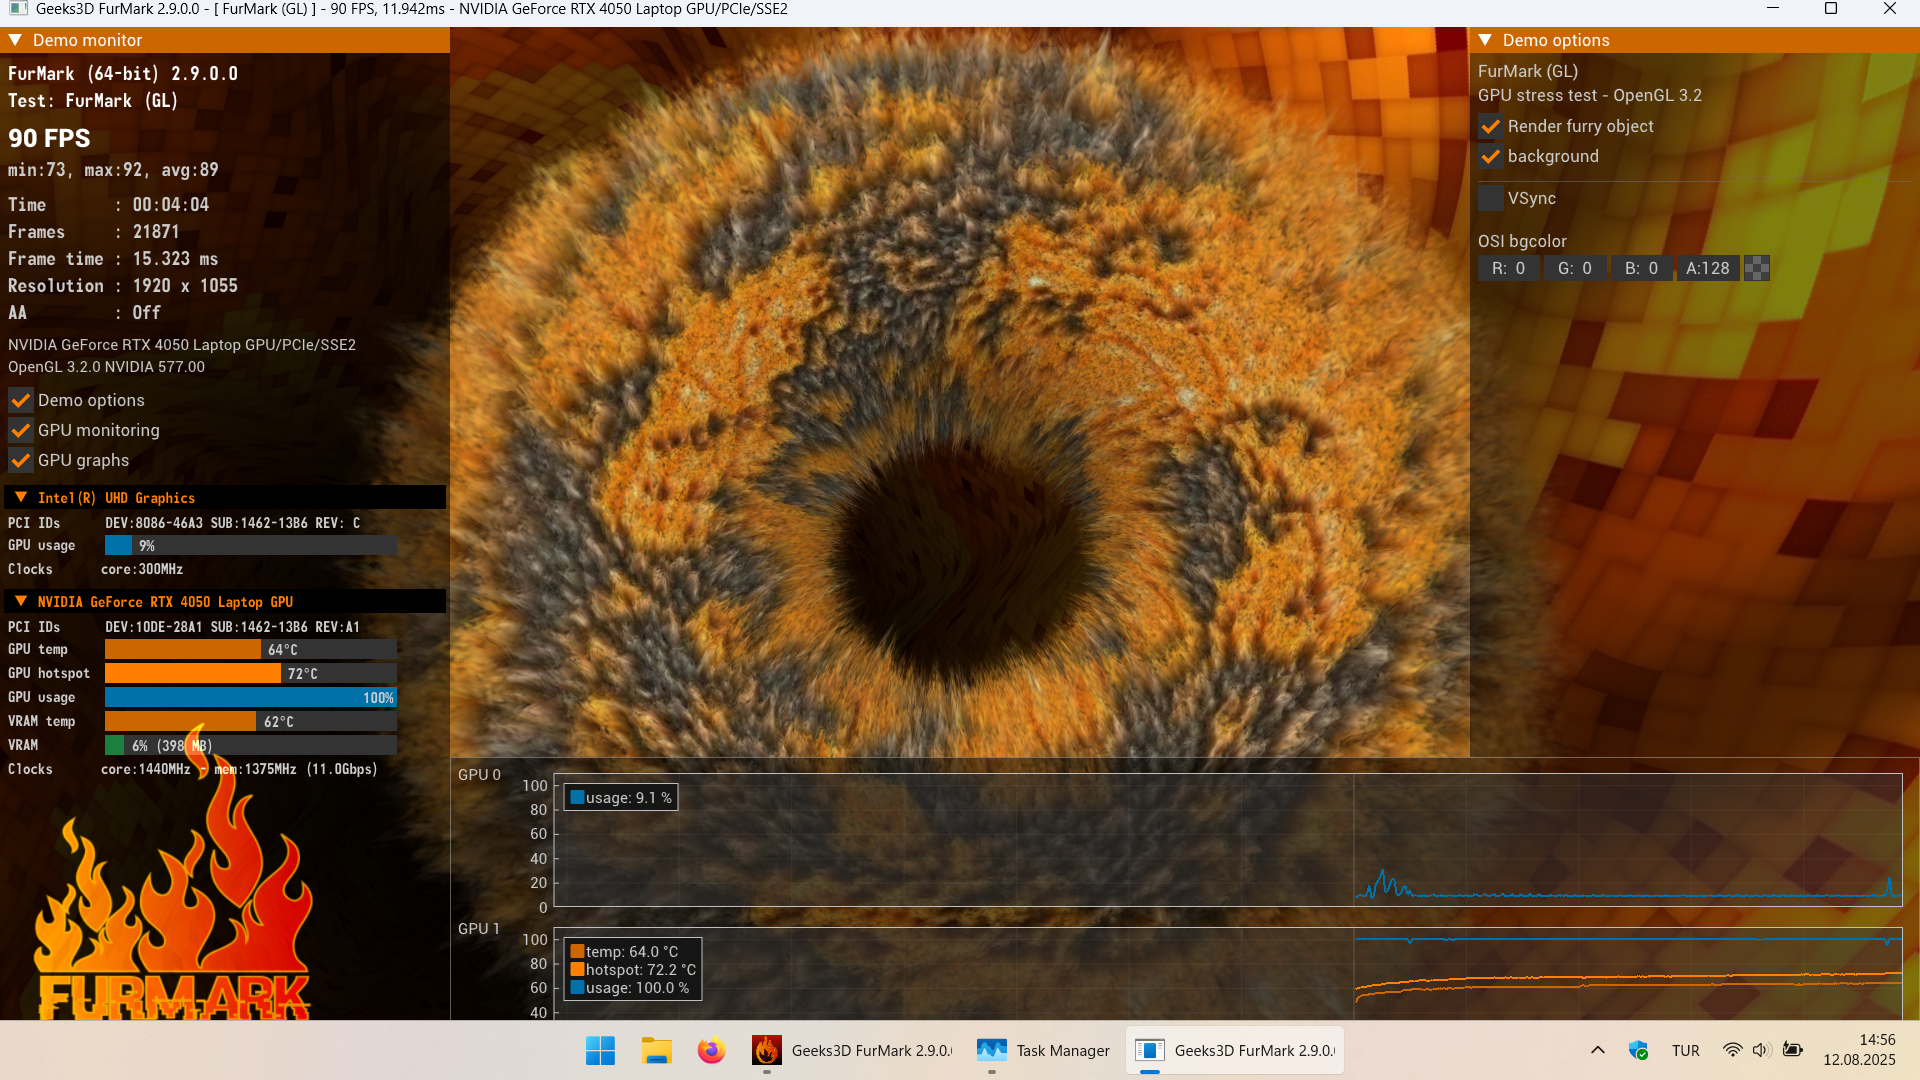Viewport: 1920px width, 1080px height.
Task: Uncheck the GPU monitoring checkbox
Action: pyautogui.click(x=20, y=431)
